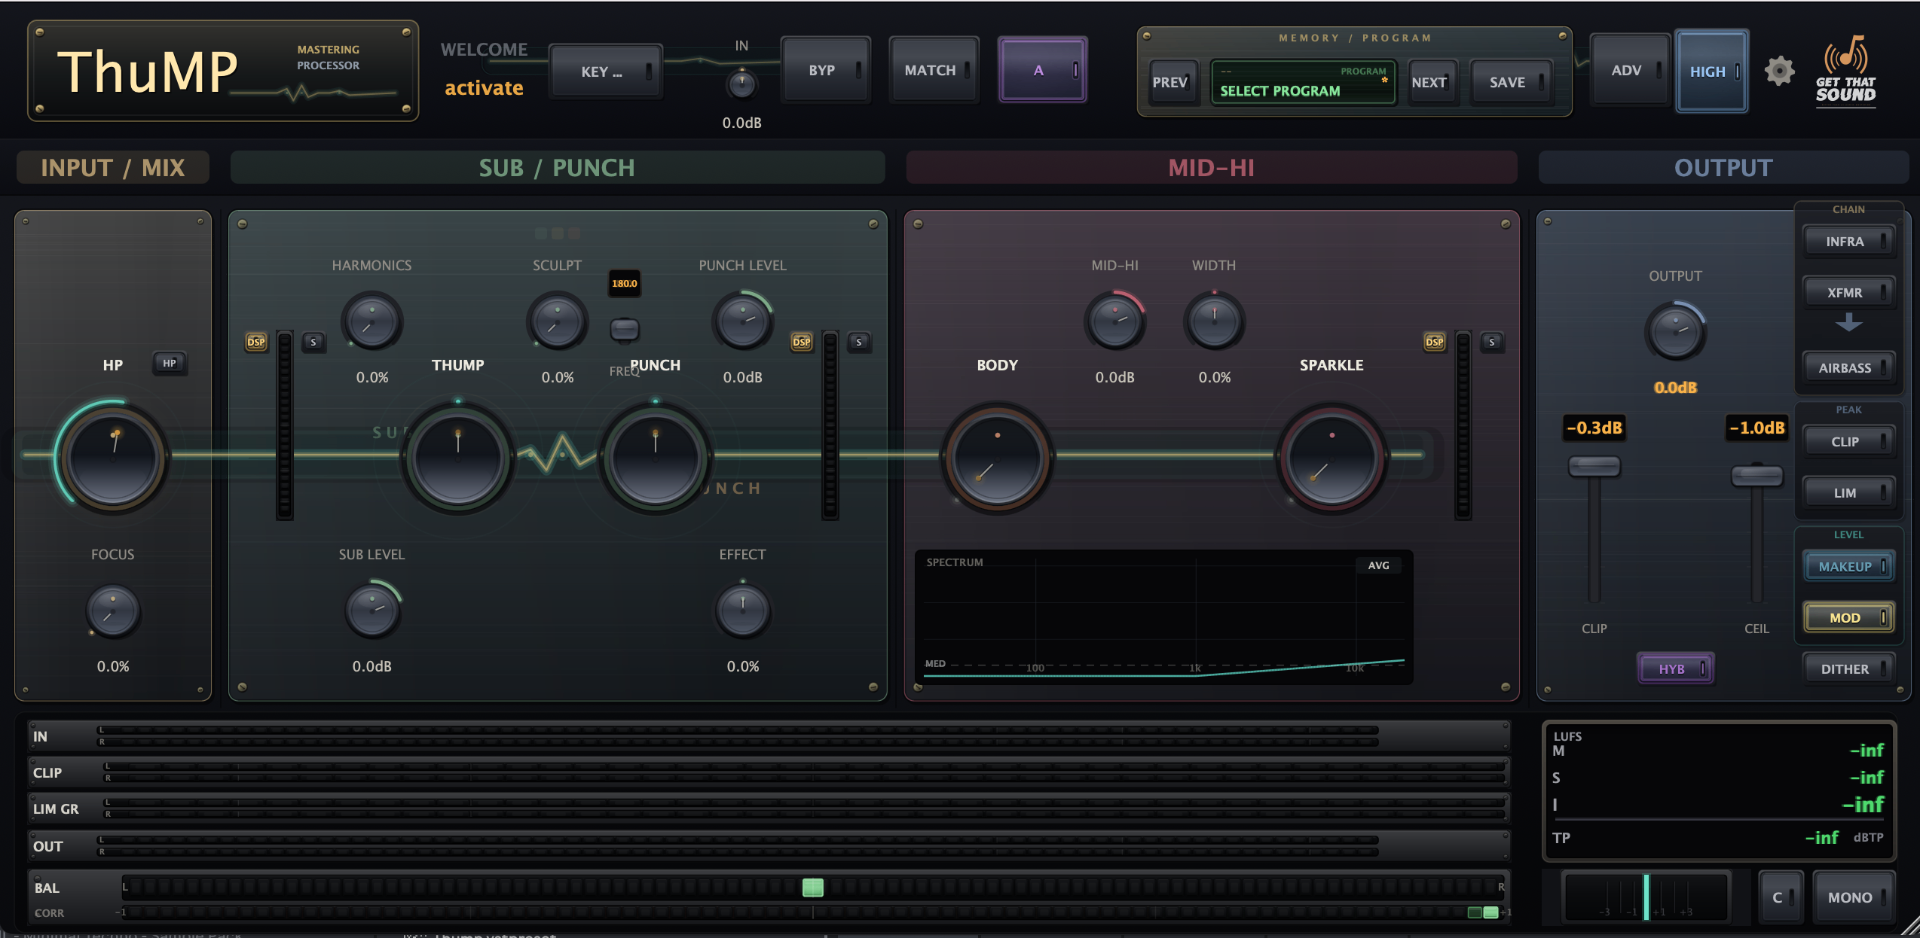
Task: Click the OUTPUT gain knob
Action: coord(1675,332)
